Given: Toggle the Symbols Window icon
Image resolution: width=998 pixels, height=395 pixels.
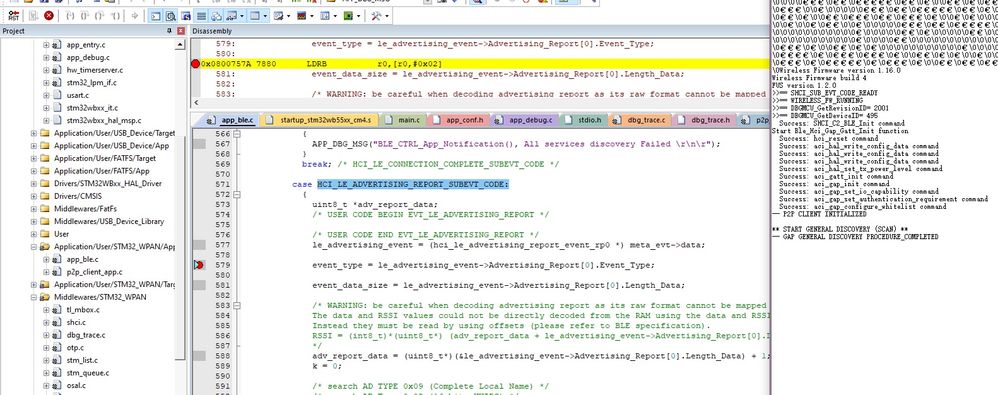Looking at the screenshot, I should 186,15.
